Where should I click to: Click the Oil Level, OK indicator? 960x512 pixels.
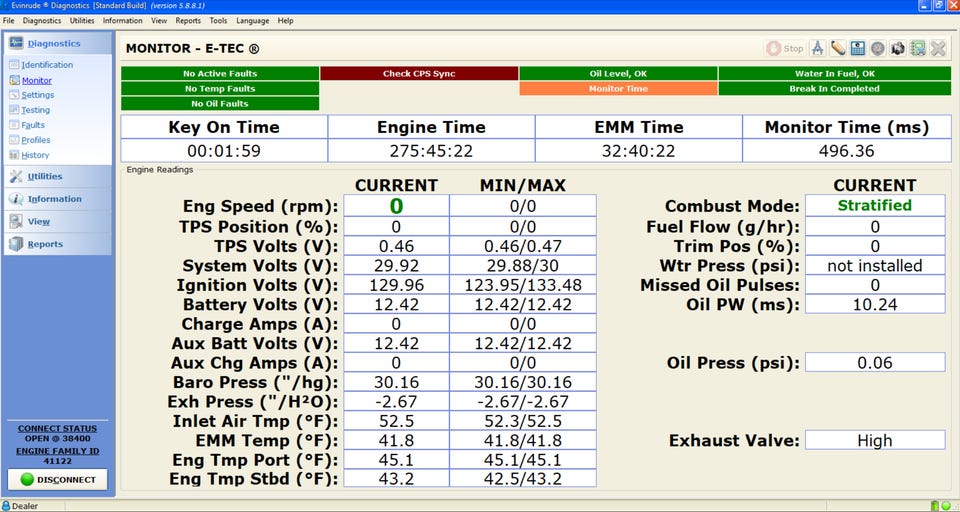click(x=618, y=73)
